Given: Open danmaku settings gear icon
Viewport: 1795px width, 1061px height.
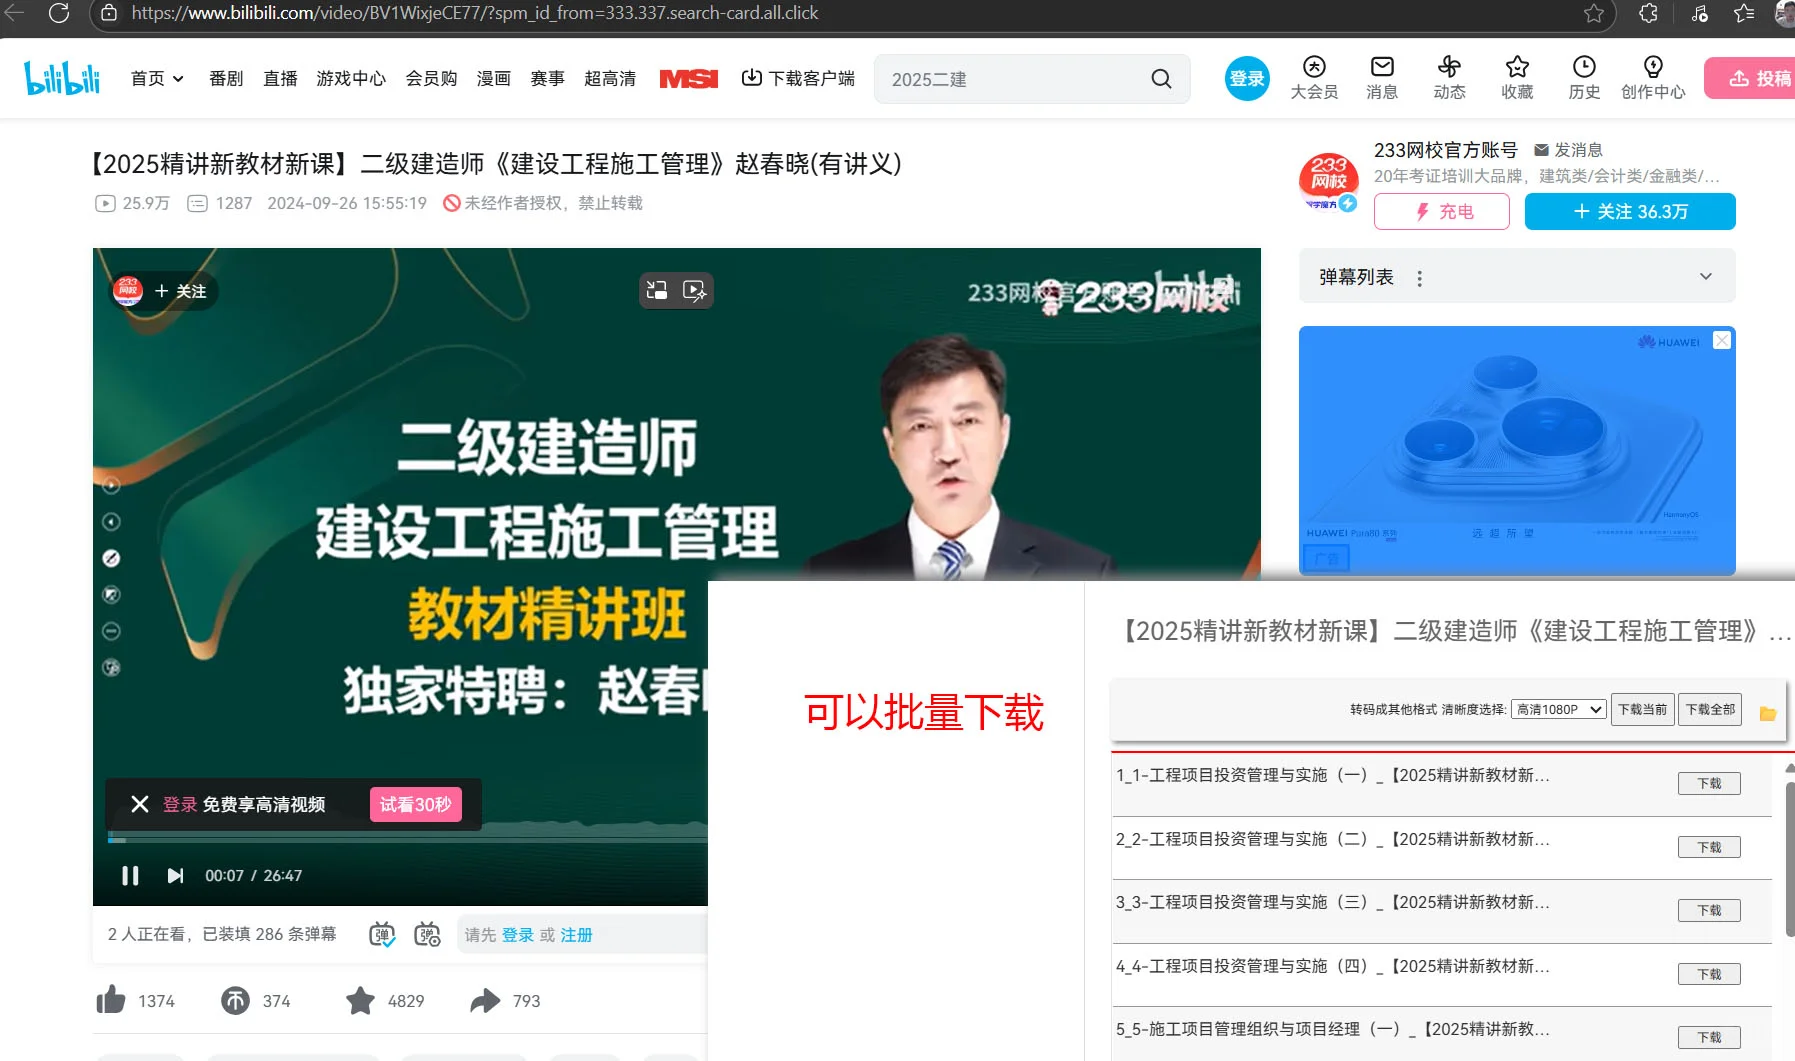Looking at the screenshot, I should [x=428, y=934].
